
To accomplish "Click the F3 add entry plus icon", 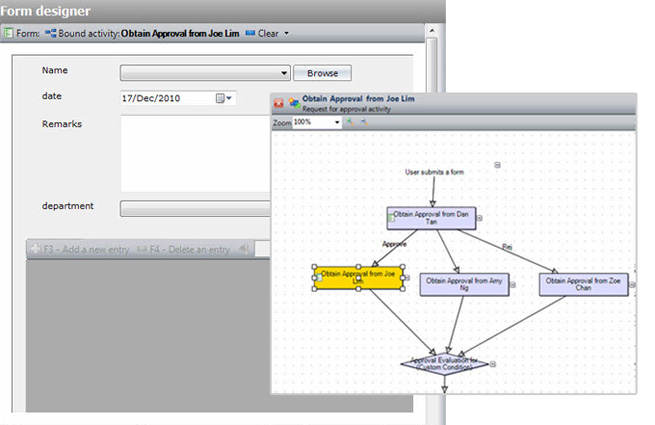I will 36,249.
